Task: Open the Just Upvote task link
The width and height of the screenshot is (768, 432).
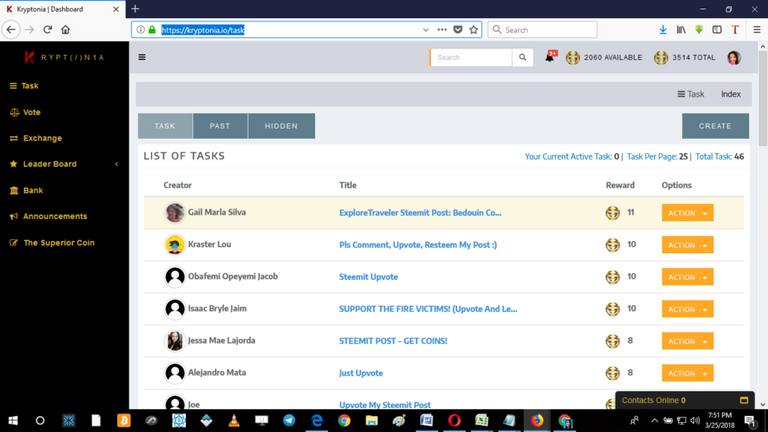Action: (361, 373)
